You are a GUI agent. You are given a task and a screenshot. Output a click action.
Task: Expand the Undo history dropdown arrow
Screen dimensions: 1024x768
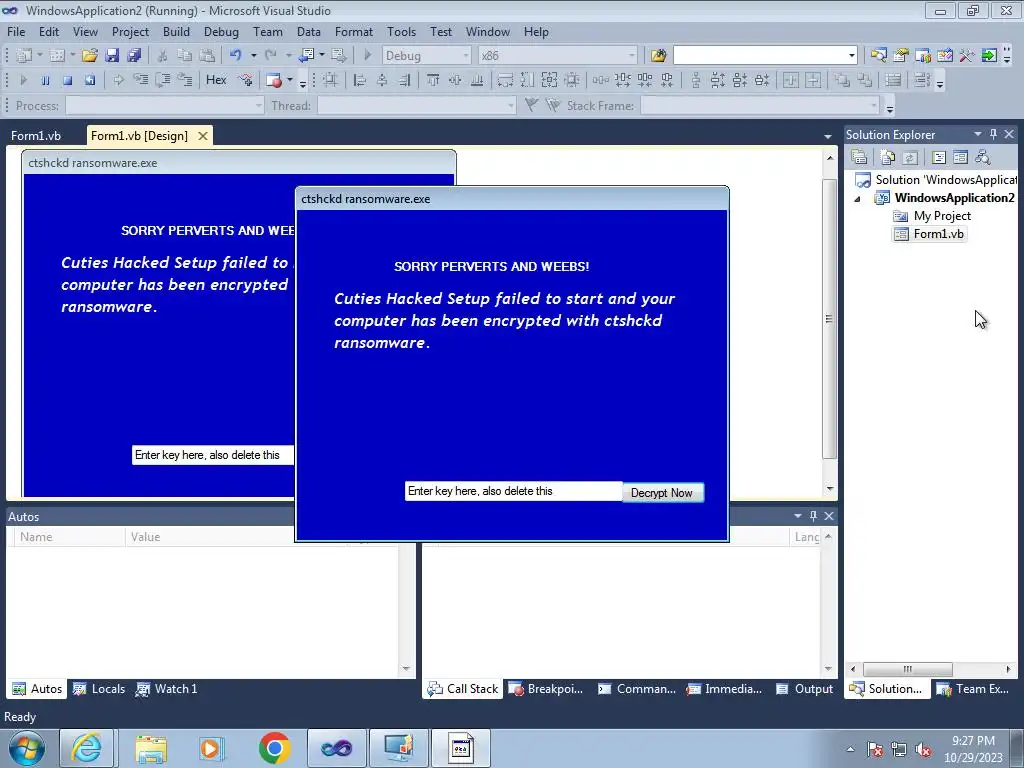[x=253, y=56]
